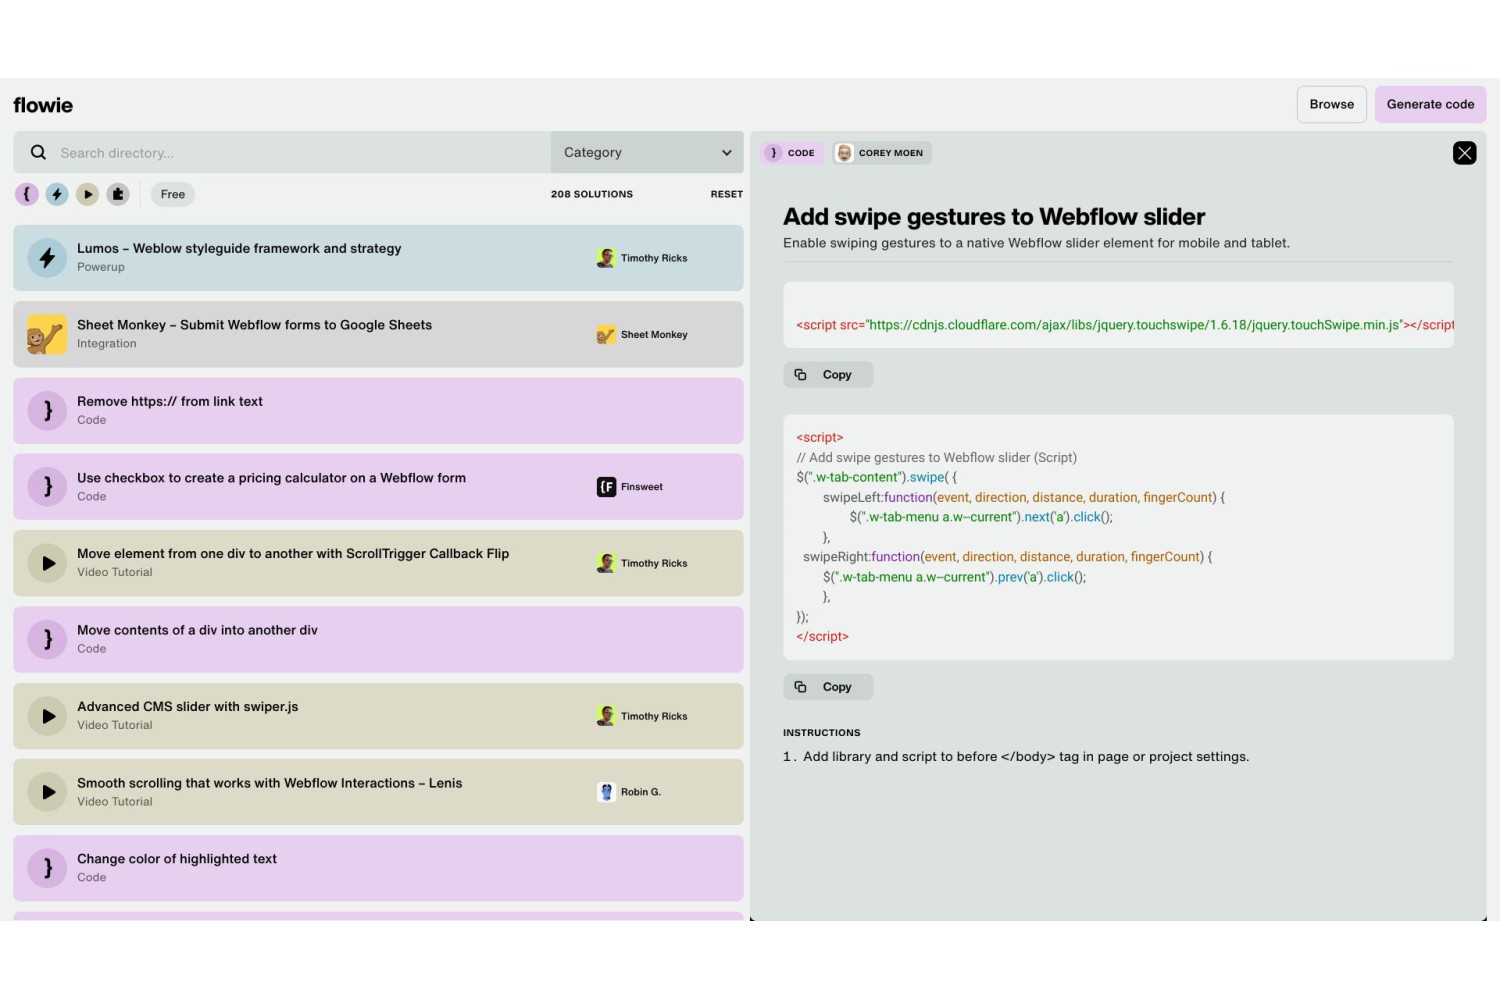Click the opening <script> tag line
The image size is (1500, 1000).
820,437
